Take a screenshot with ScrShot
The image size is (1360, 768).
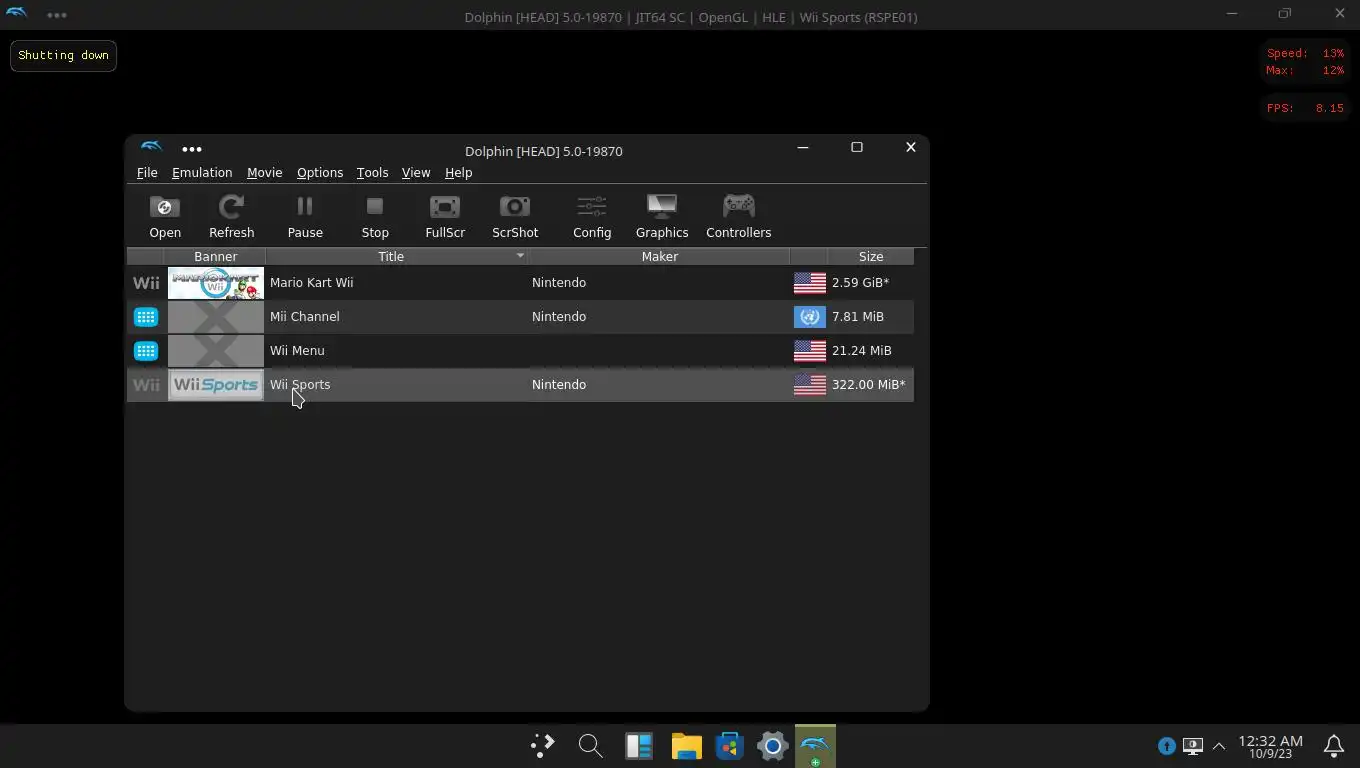point(515,216)
